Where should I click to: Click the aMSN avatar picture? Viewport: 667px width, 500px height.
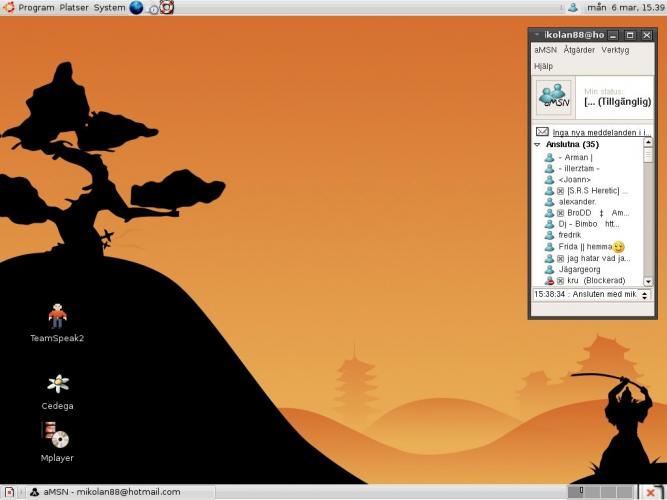(552, 98)
